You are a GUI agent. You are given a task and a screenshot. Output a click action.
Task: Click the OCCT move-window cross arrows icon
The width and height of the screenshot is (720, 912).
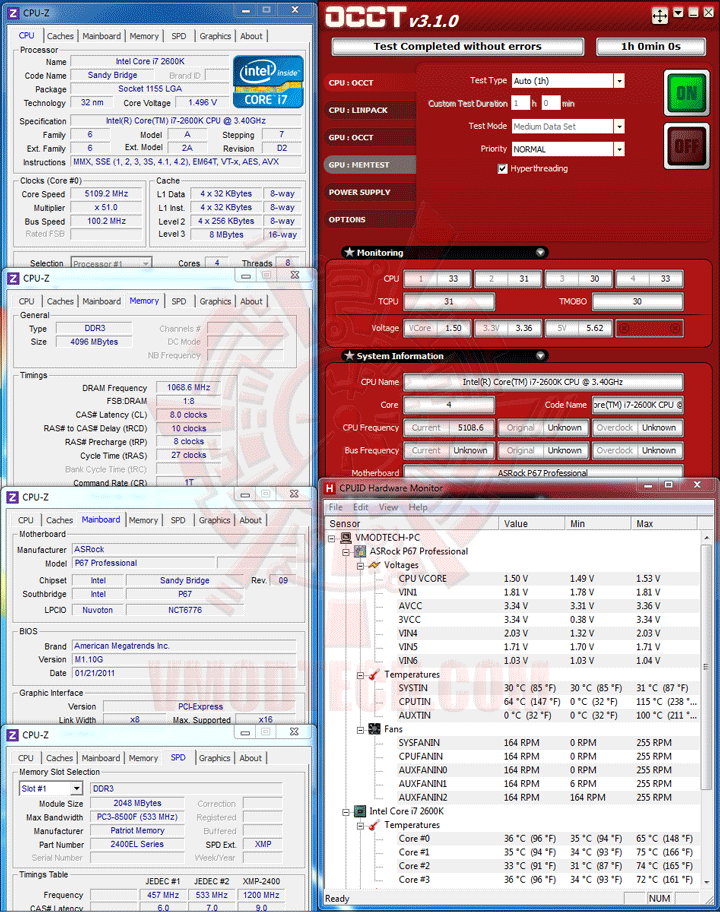[x=660, y=16]
